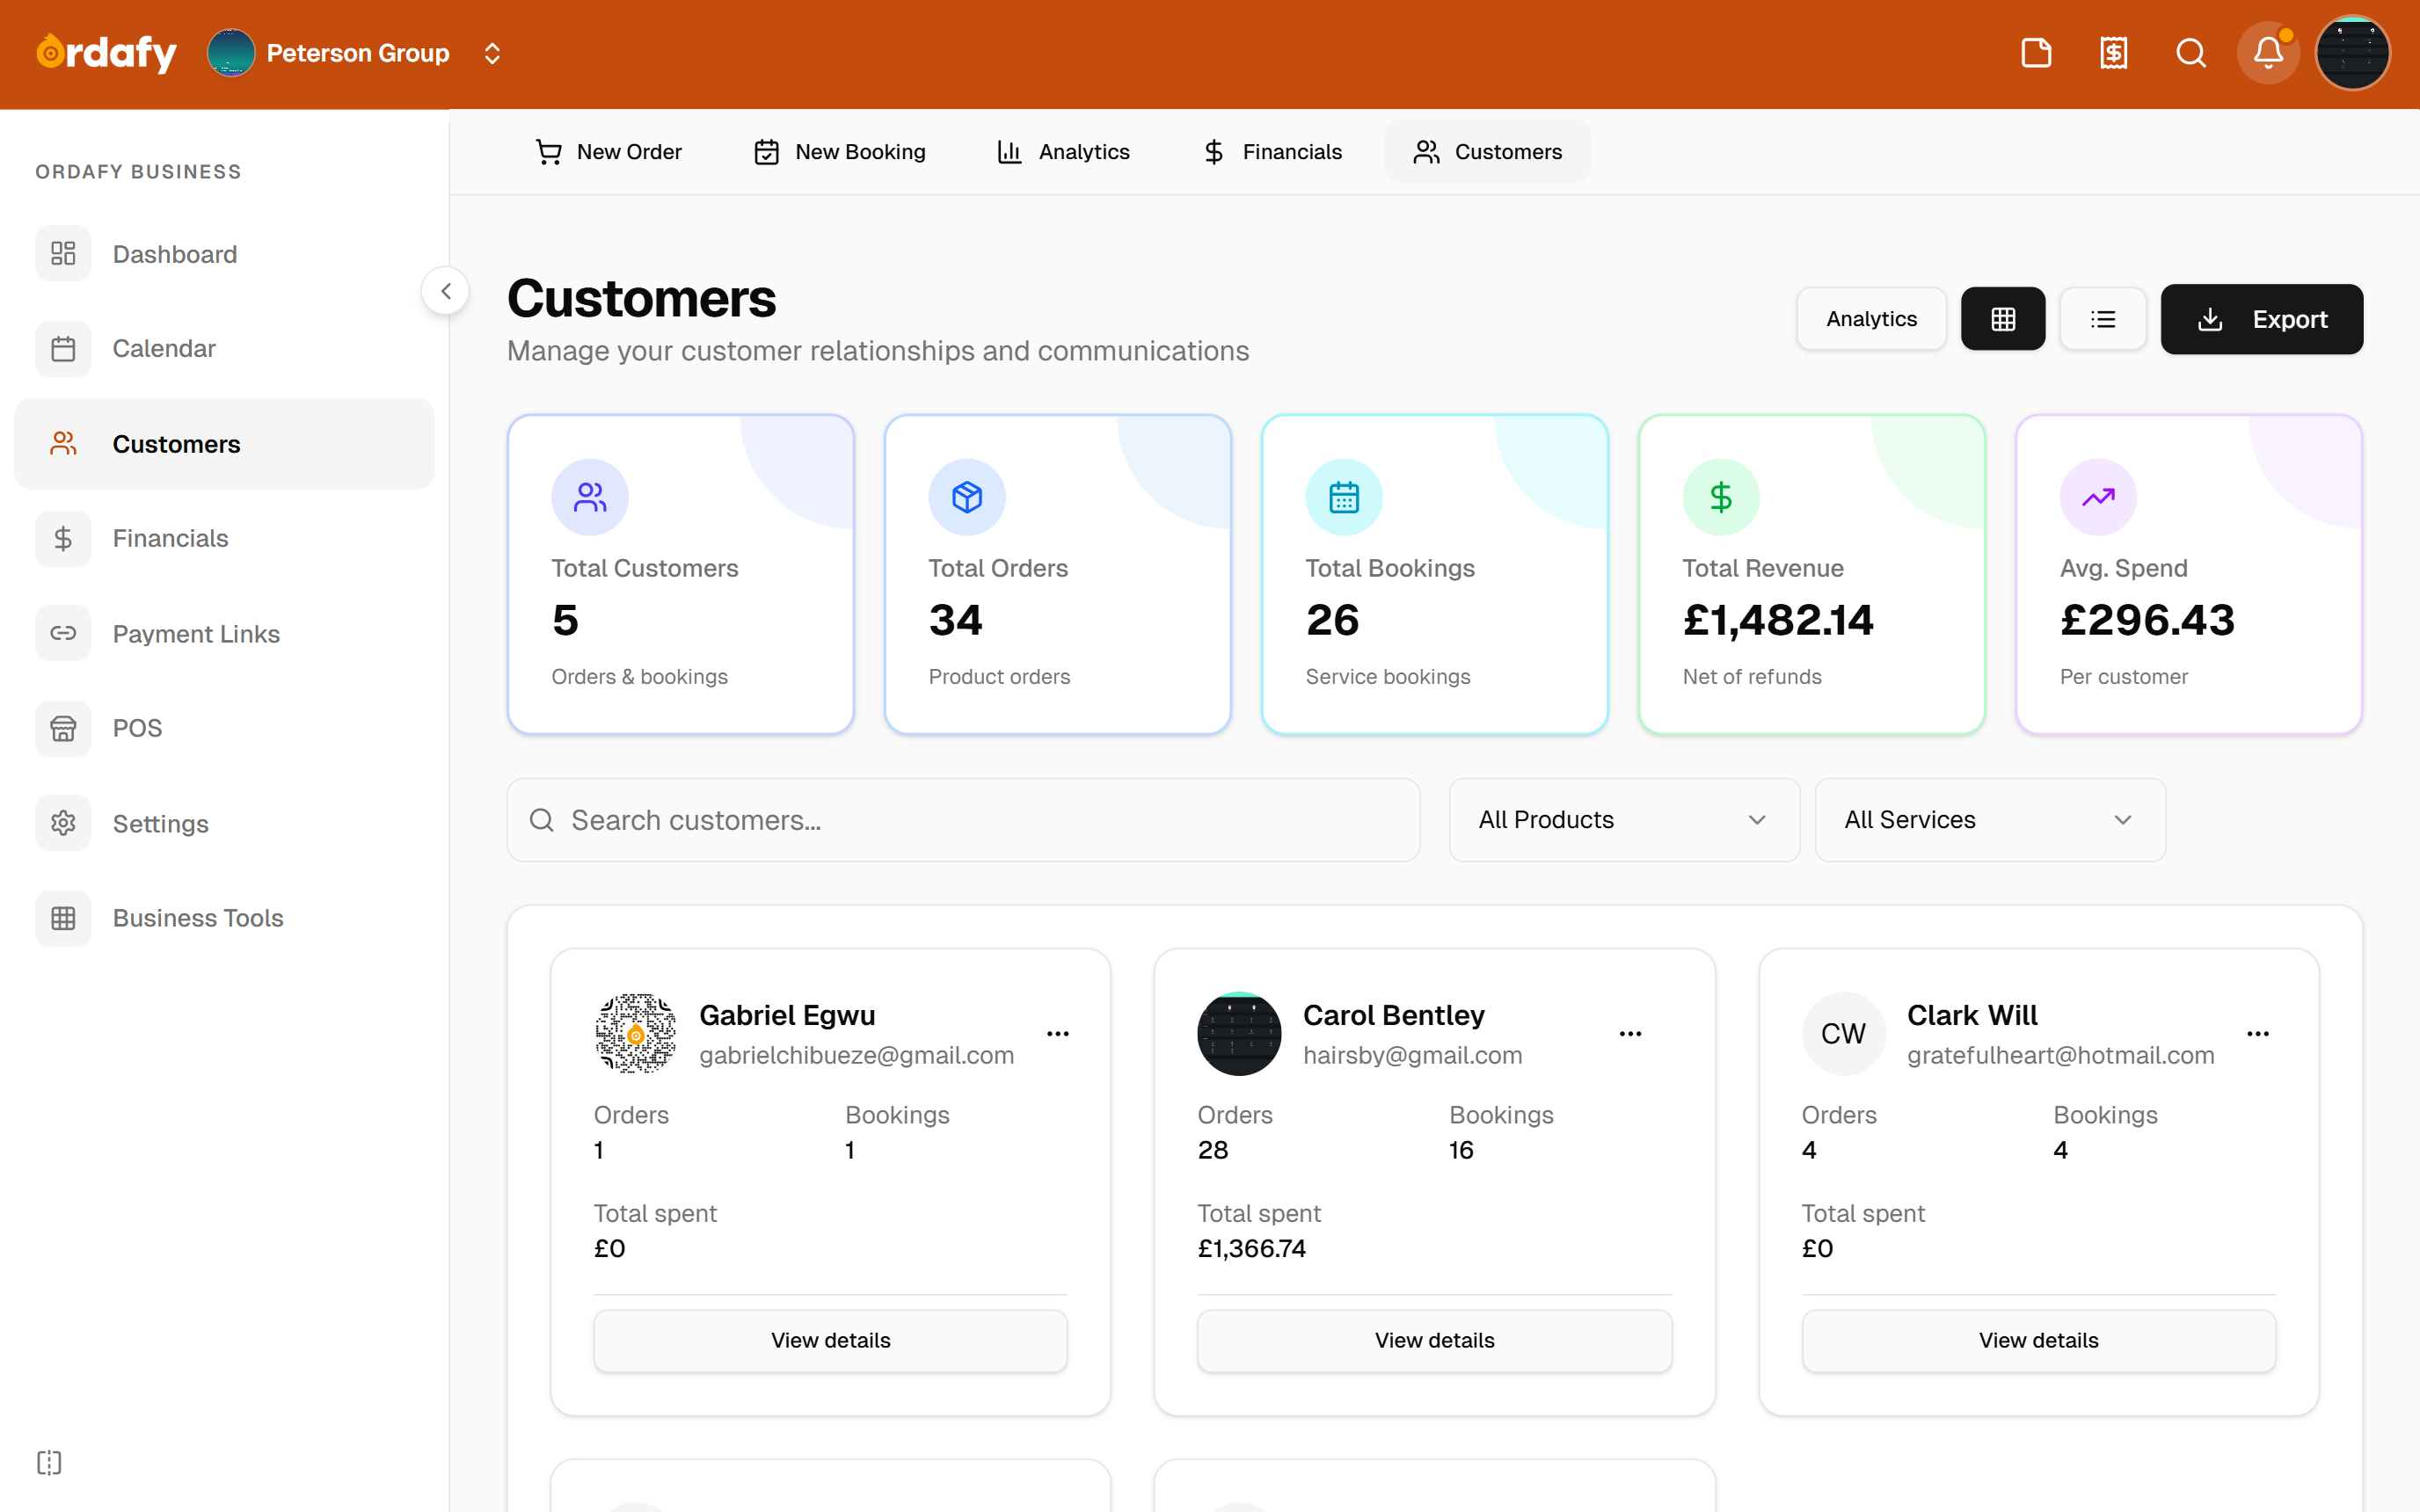Switch to the Financials top tab
The image size is (2420, 1512).
[1272, 152]
